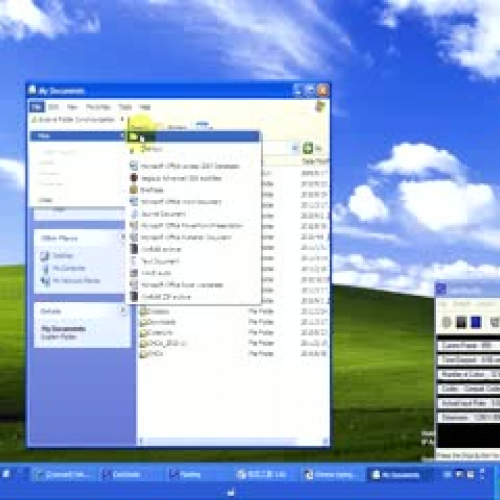Choose Shortcut in the New submenu
This screenshot has width=500, height=500.
(193, 149)
